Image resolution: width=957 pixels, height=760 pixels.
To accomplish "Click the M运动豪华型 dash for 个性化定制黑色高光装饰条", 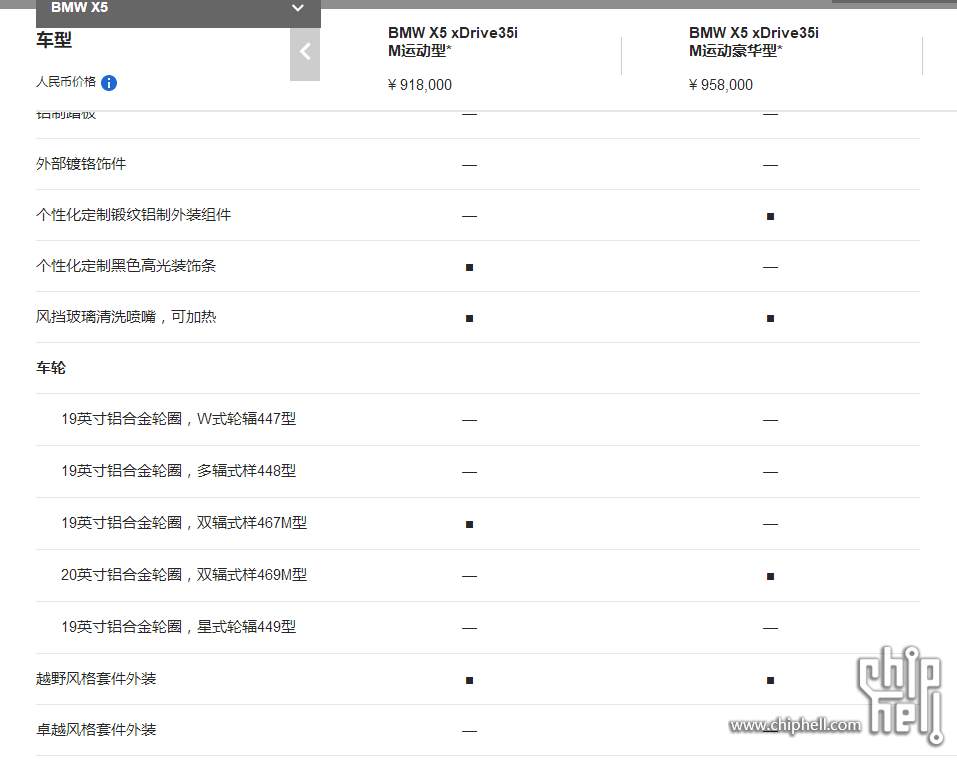I will click(x=770, y=267).
